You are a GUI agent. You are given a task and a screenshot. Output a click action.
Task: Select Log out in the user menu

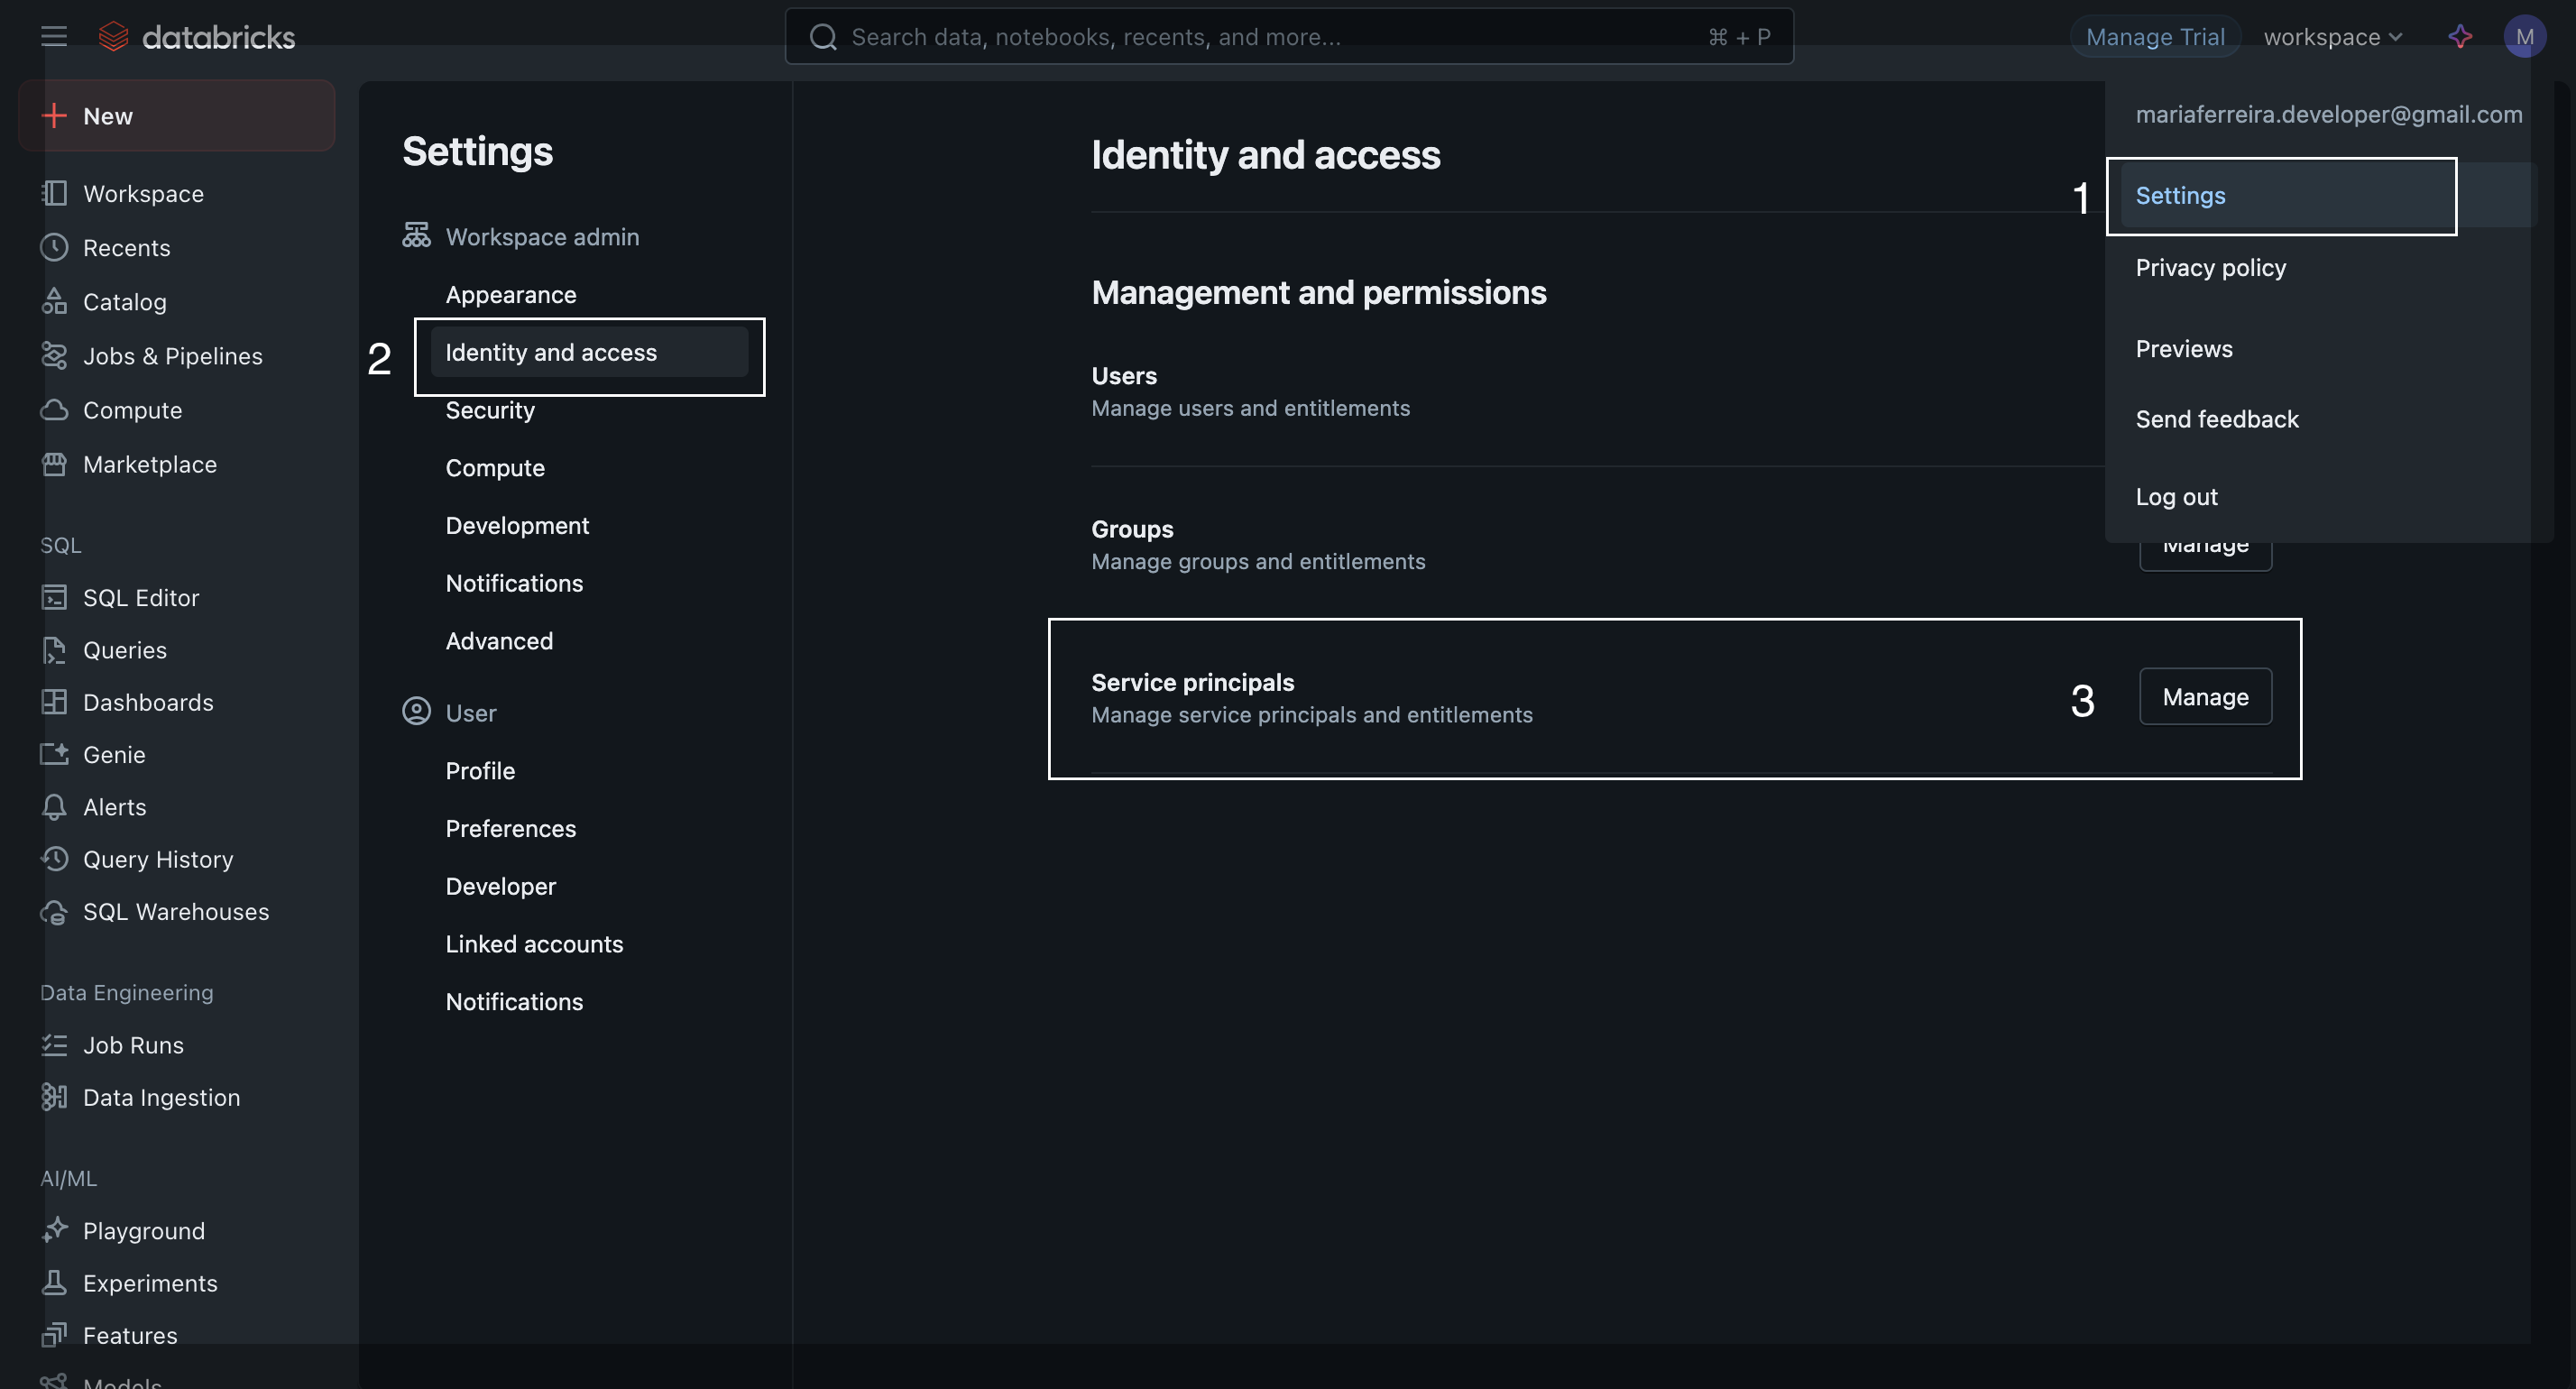[x=2176, y=497]
